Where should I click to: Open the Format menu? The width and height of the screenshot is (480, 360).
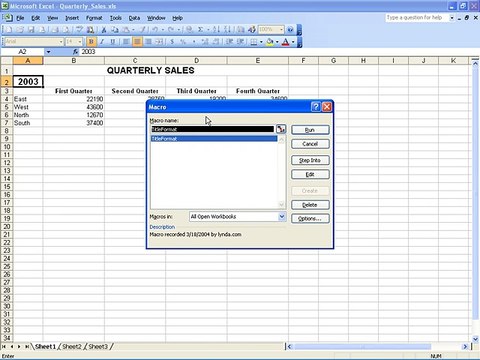pyautogui.click(x=94, y=18)
